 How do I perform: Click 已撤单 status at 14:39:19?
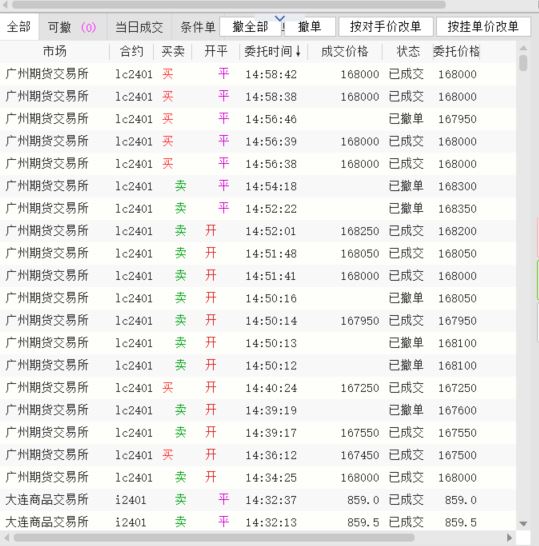pos(406,410)
